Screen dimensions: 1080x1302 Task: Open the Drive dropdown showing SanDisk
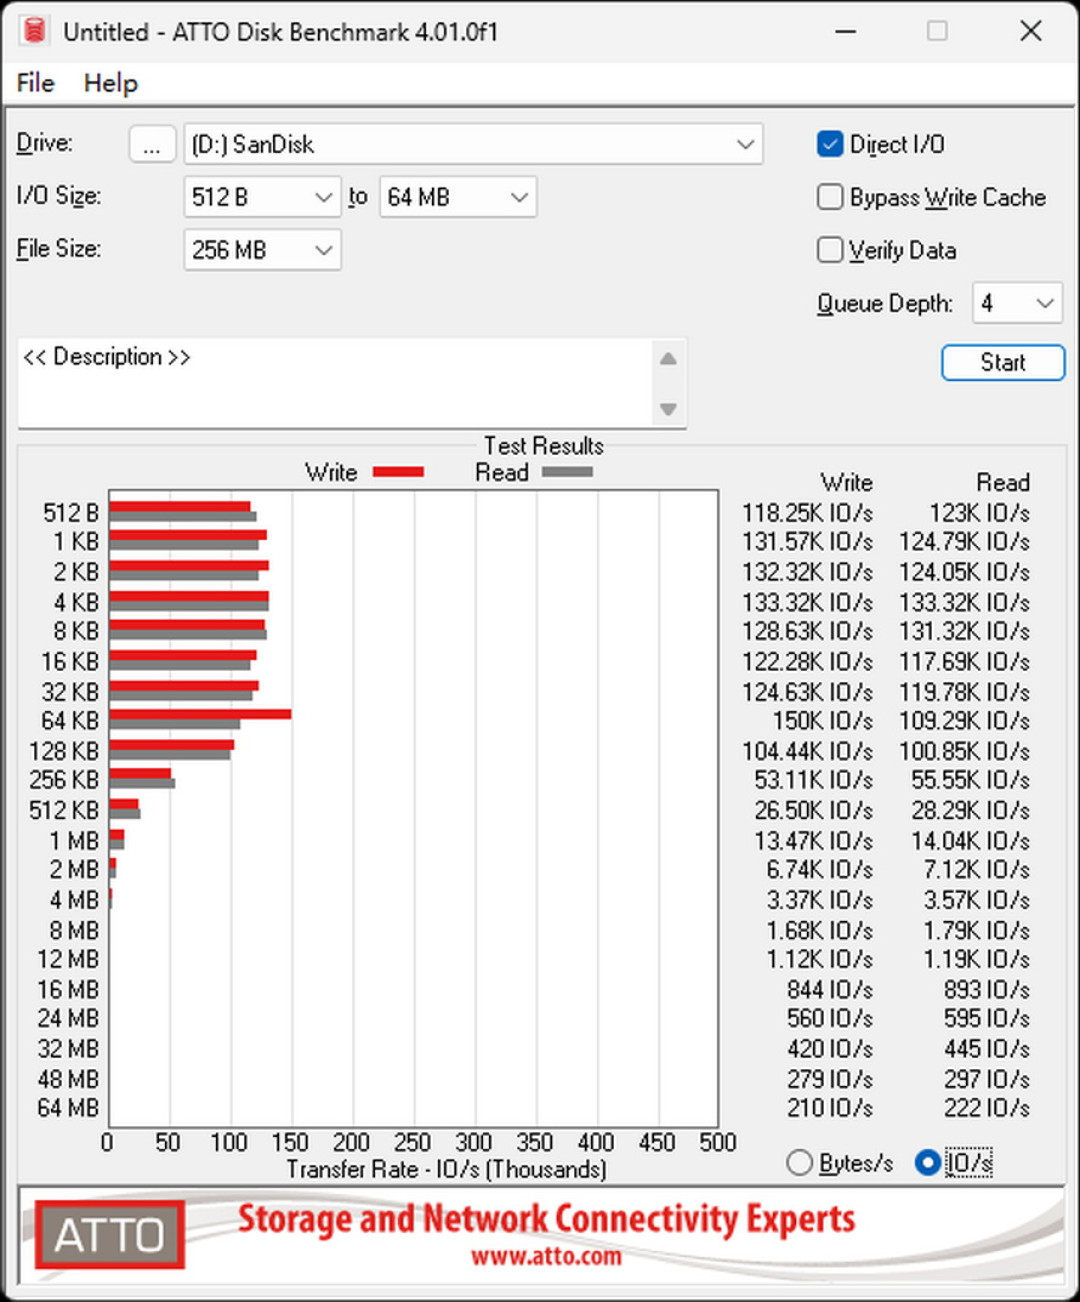tap(473, 144)
